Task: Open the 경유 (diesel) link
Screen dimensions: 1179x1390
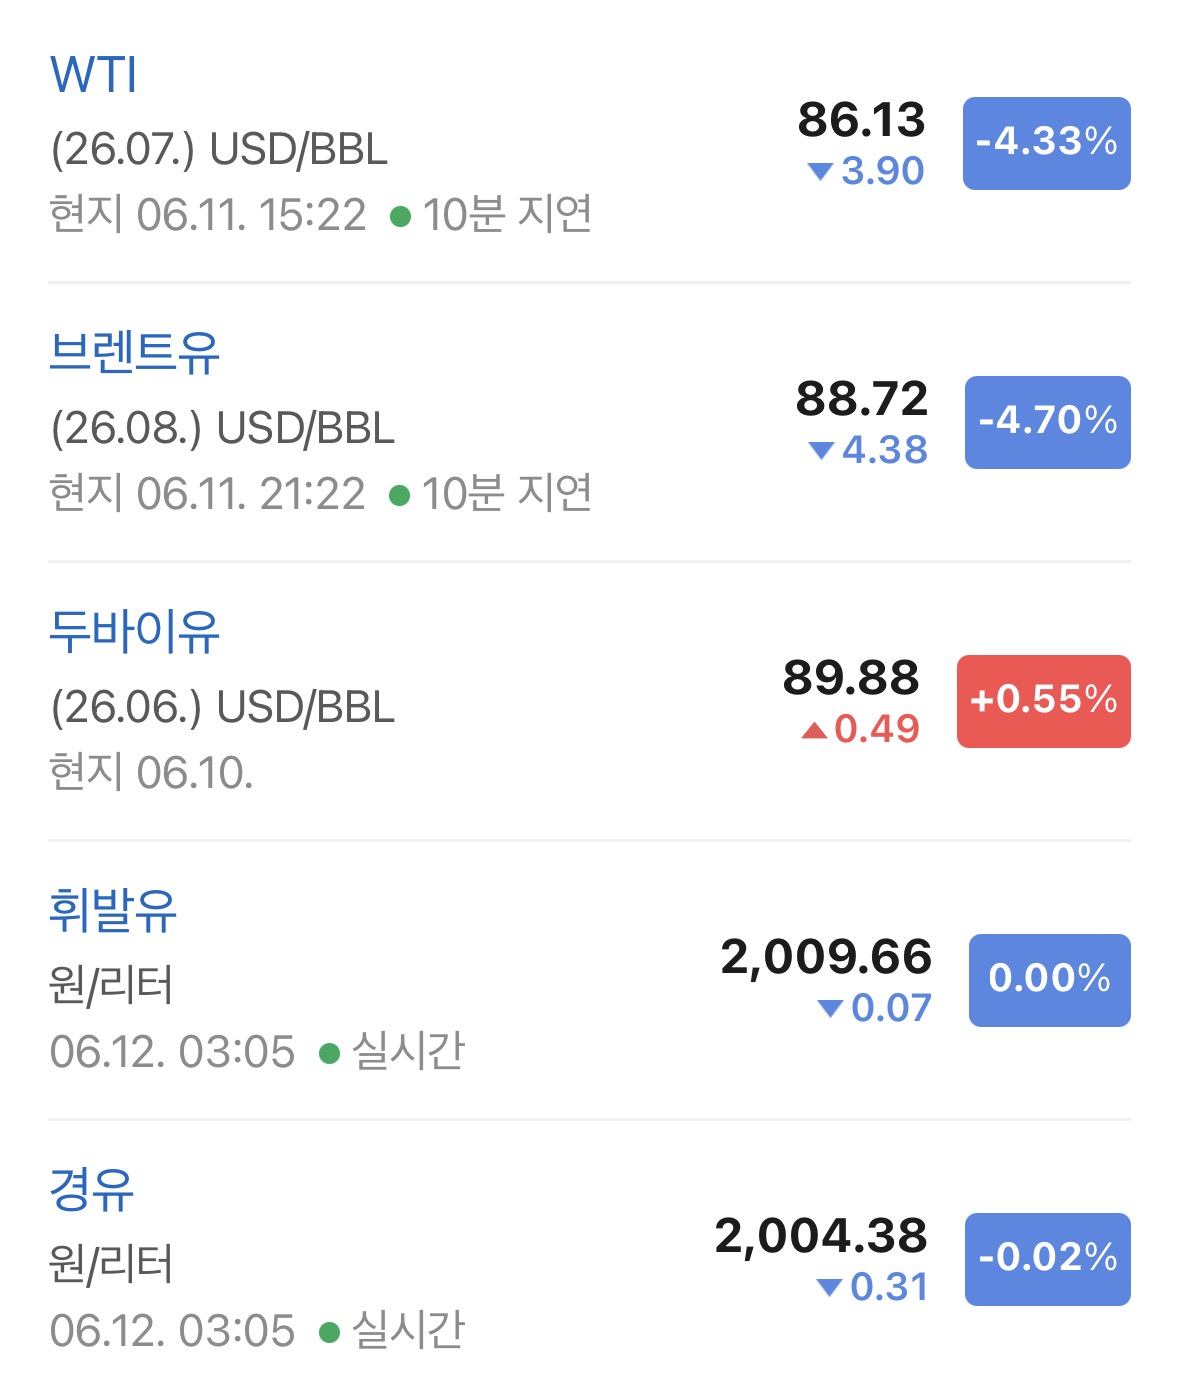Action: (x=91, y=1189)
